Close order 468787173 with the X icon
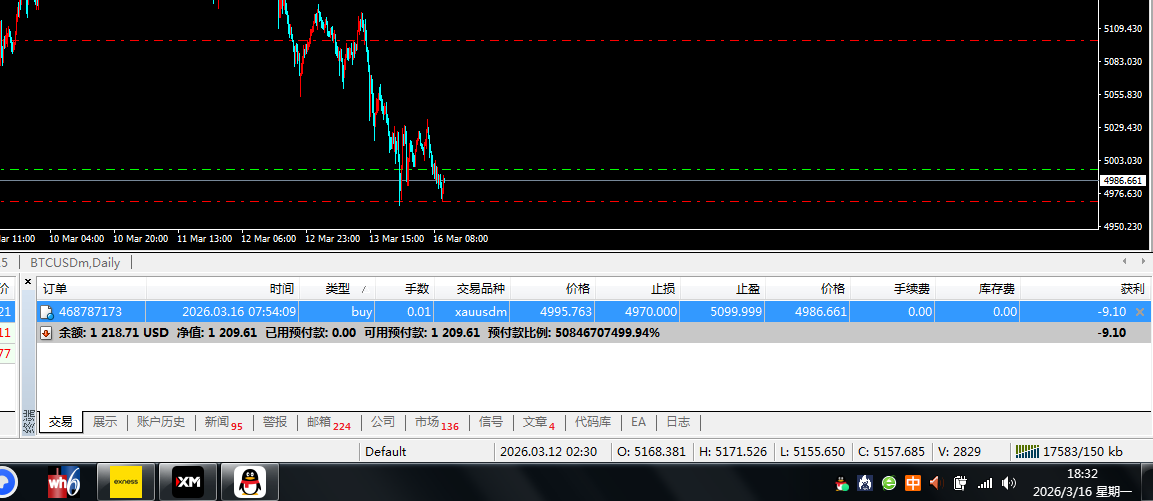This screenshot has width=1153, height=501. tap(1140, 312)
